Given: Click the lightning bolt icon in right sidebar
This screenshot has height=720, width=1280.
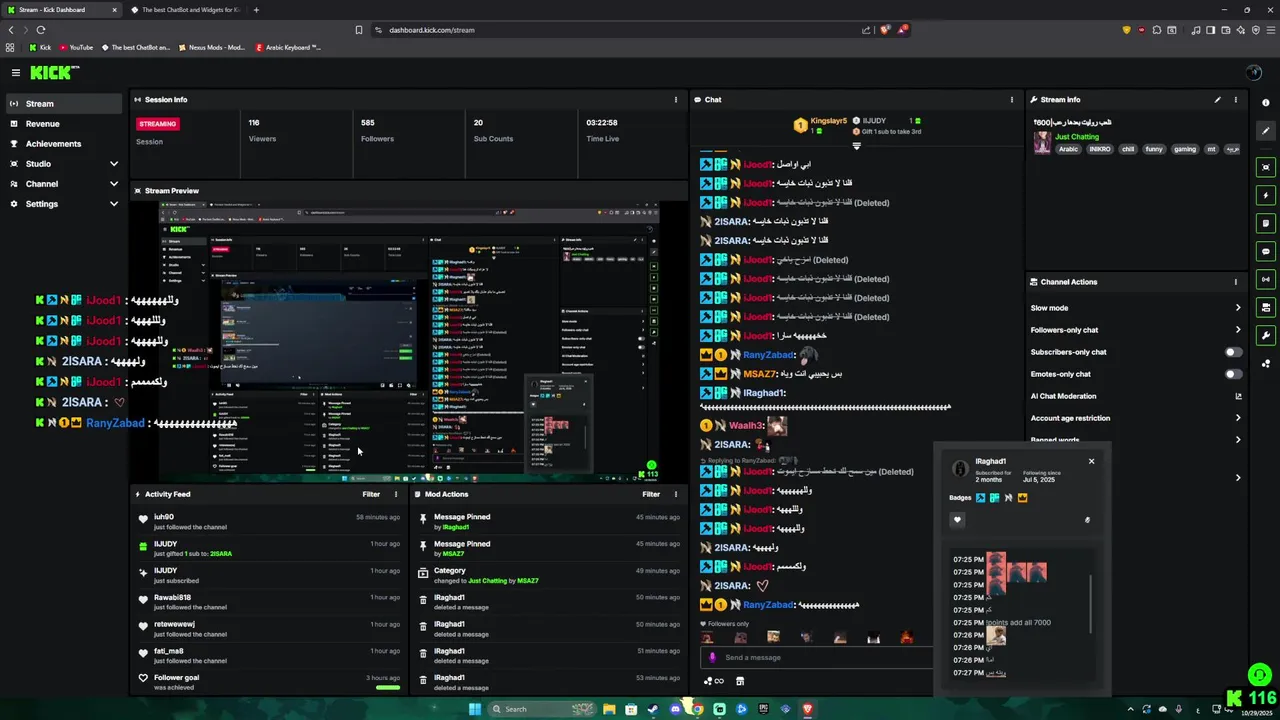Looking at the screenshot, I should [x=1266, y=195].
